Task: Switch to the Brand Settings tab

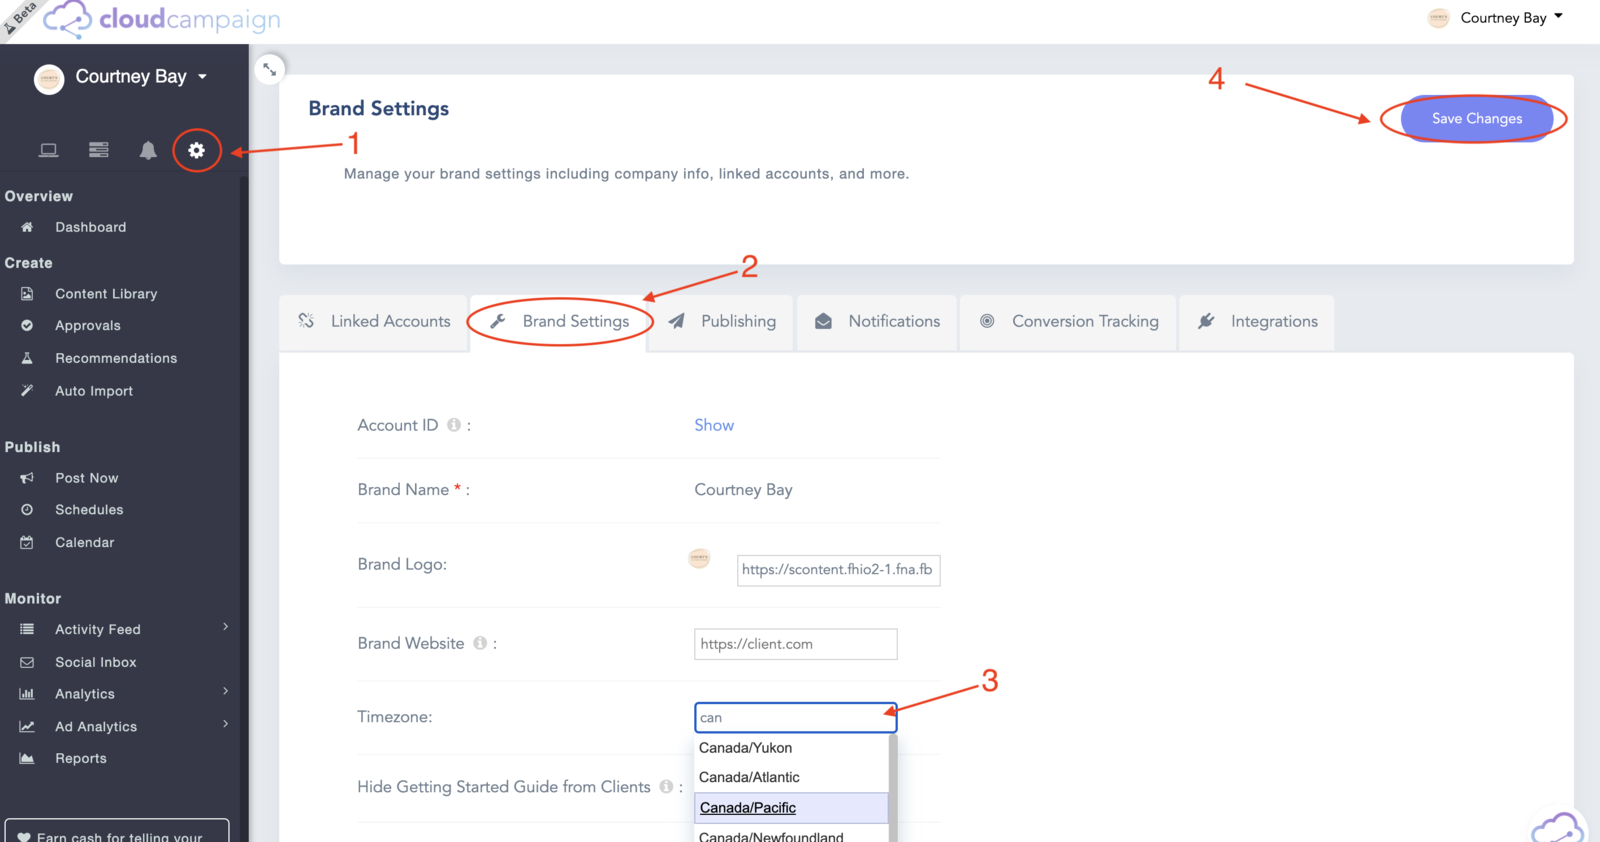Action: 560,322
